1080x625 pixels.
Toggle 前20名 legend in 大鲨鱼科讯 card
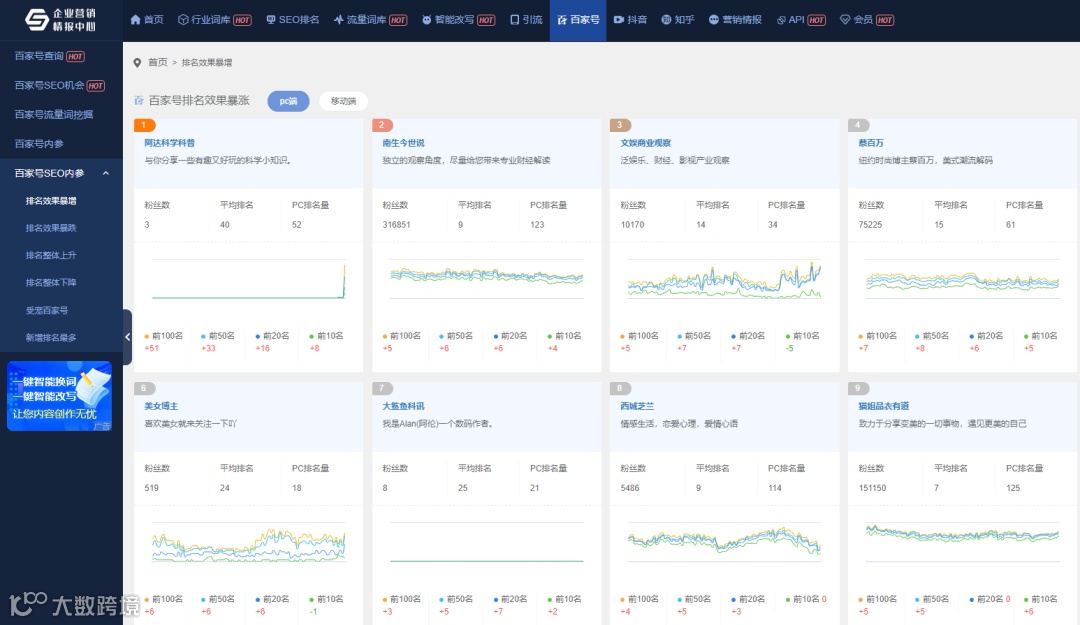coord(510,600)
